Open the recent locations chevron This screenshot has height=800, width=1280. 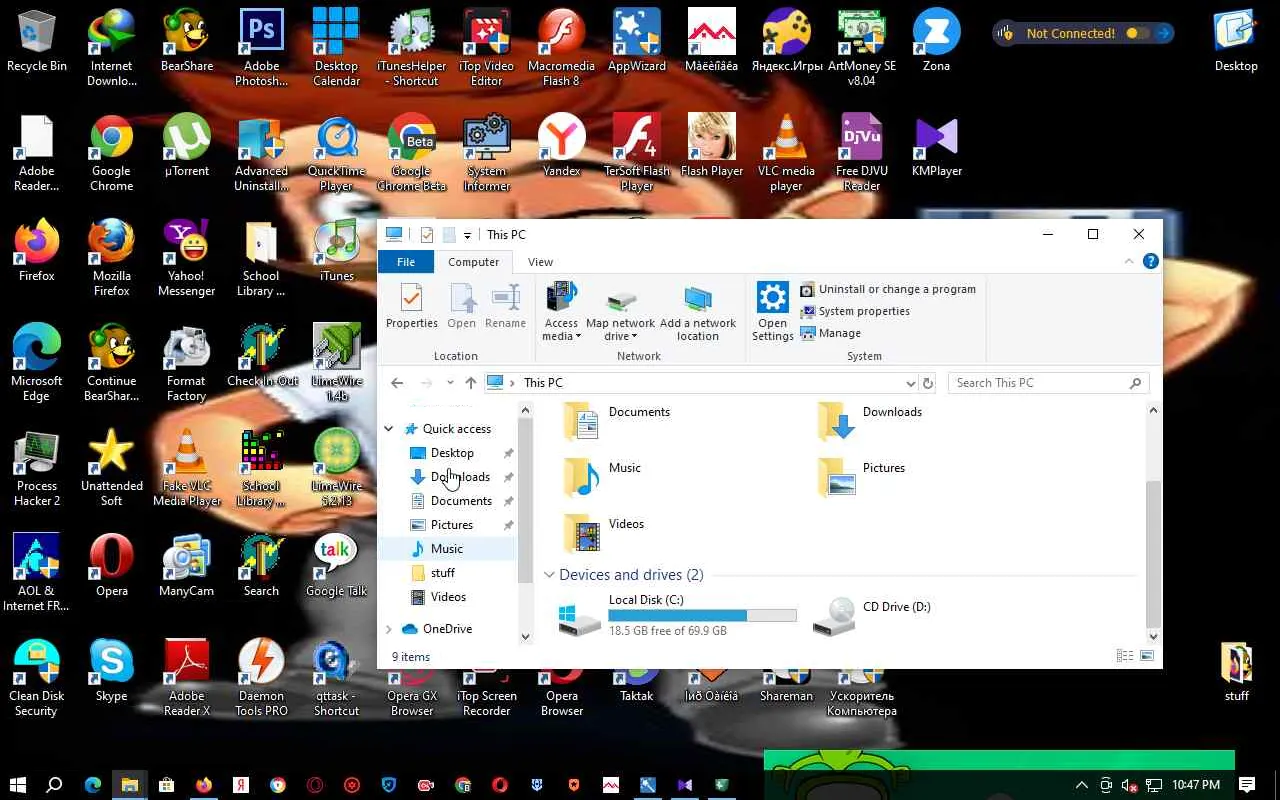coord(450,383)
